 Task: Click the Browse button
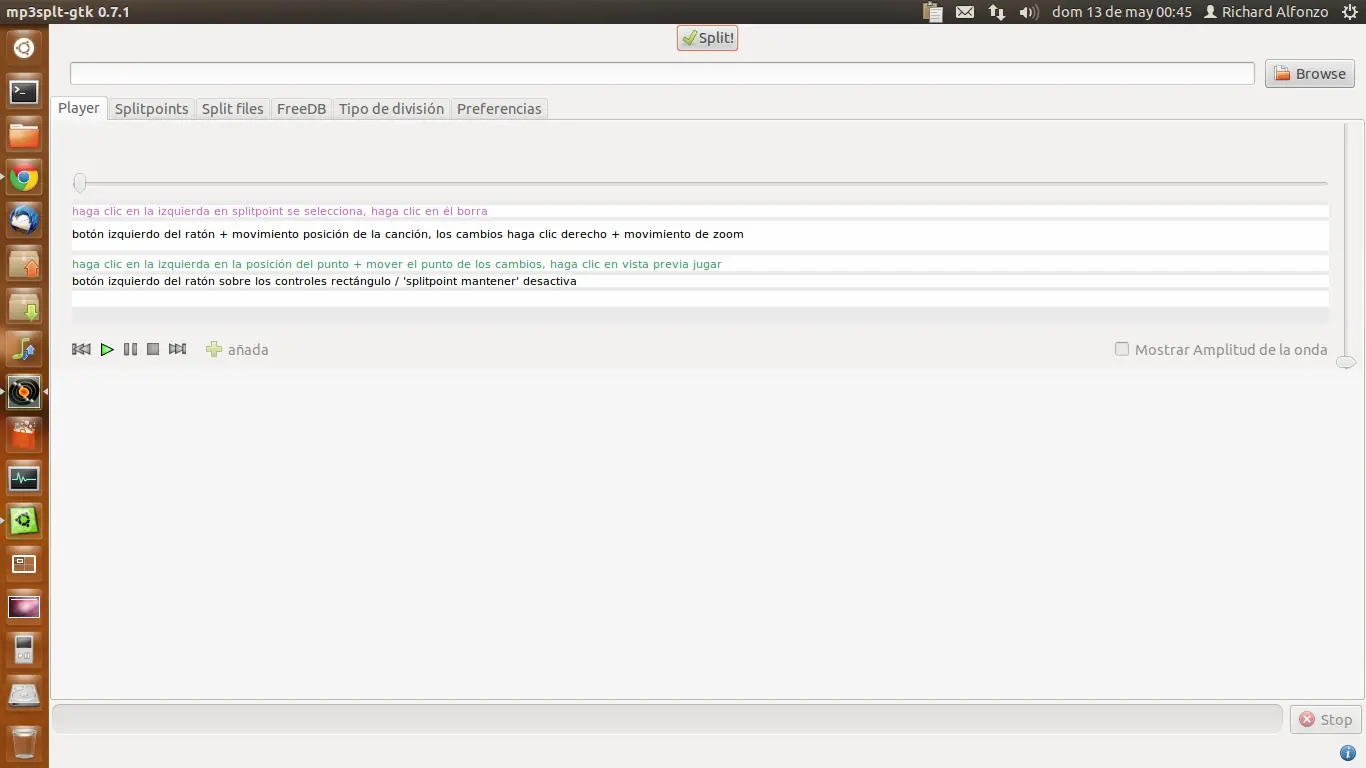pos(1310,73)
